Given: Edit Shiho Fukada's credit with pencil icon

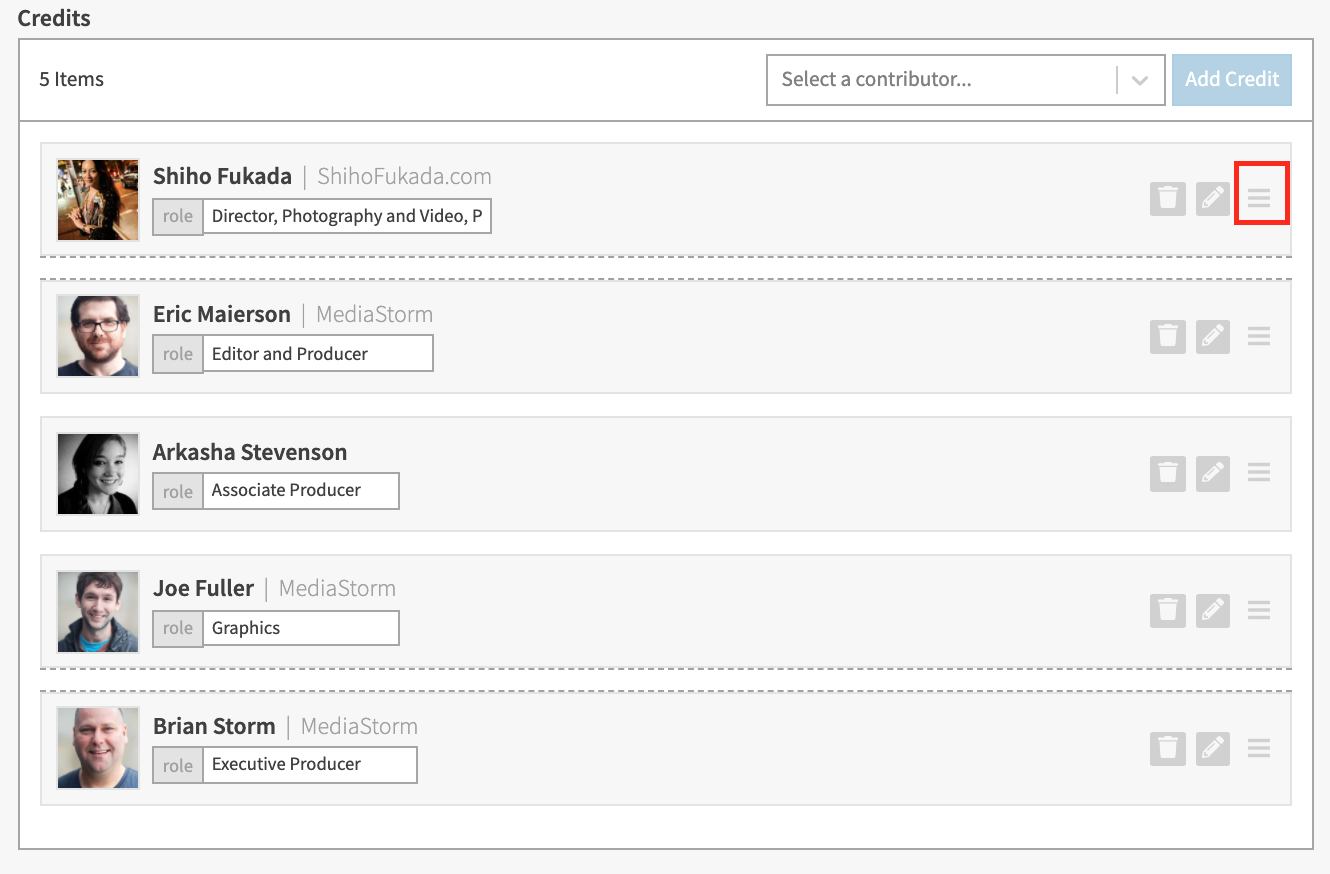Looking at the screenshot, I should [1213, 199].
